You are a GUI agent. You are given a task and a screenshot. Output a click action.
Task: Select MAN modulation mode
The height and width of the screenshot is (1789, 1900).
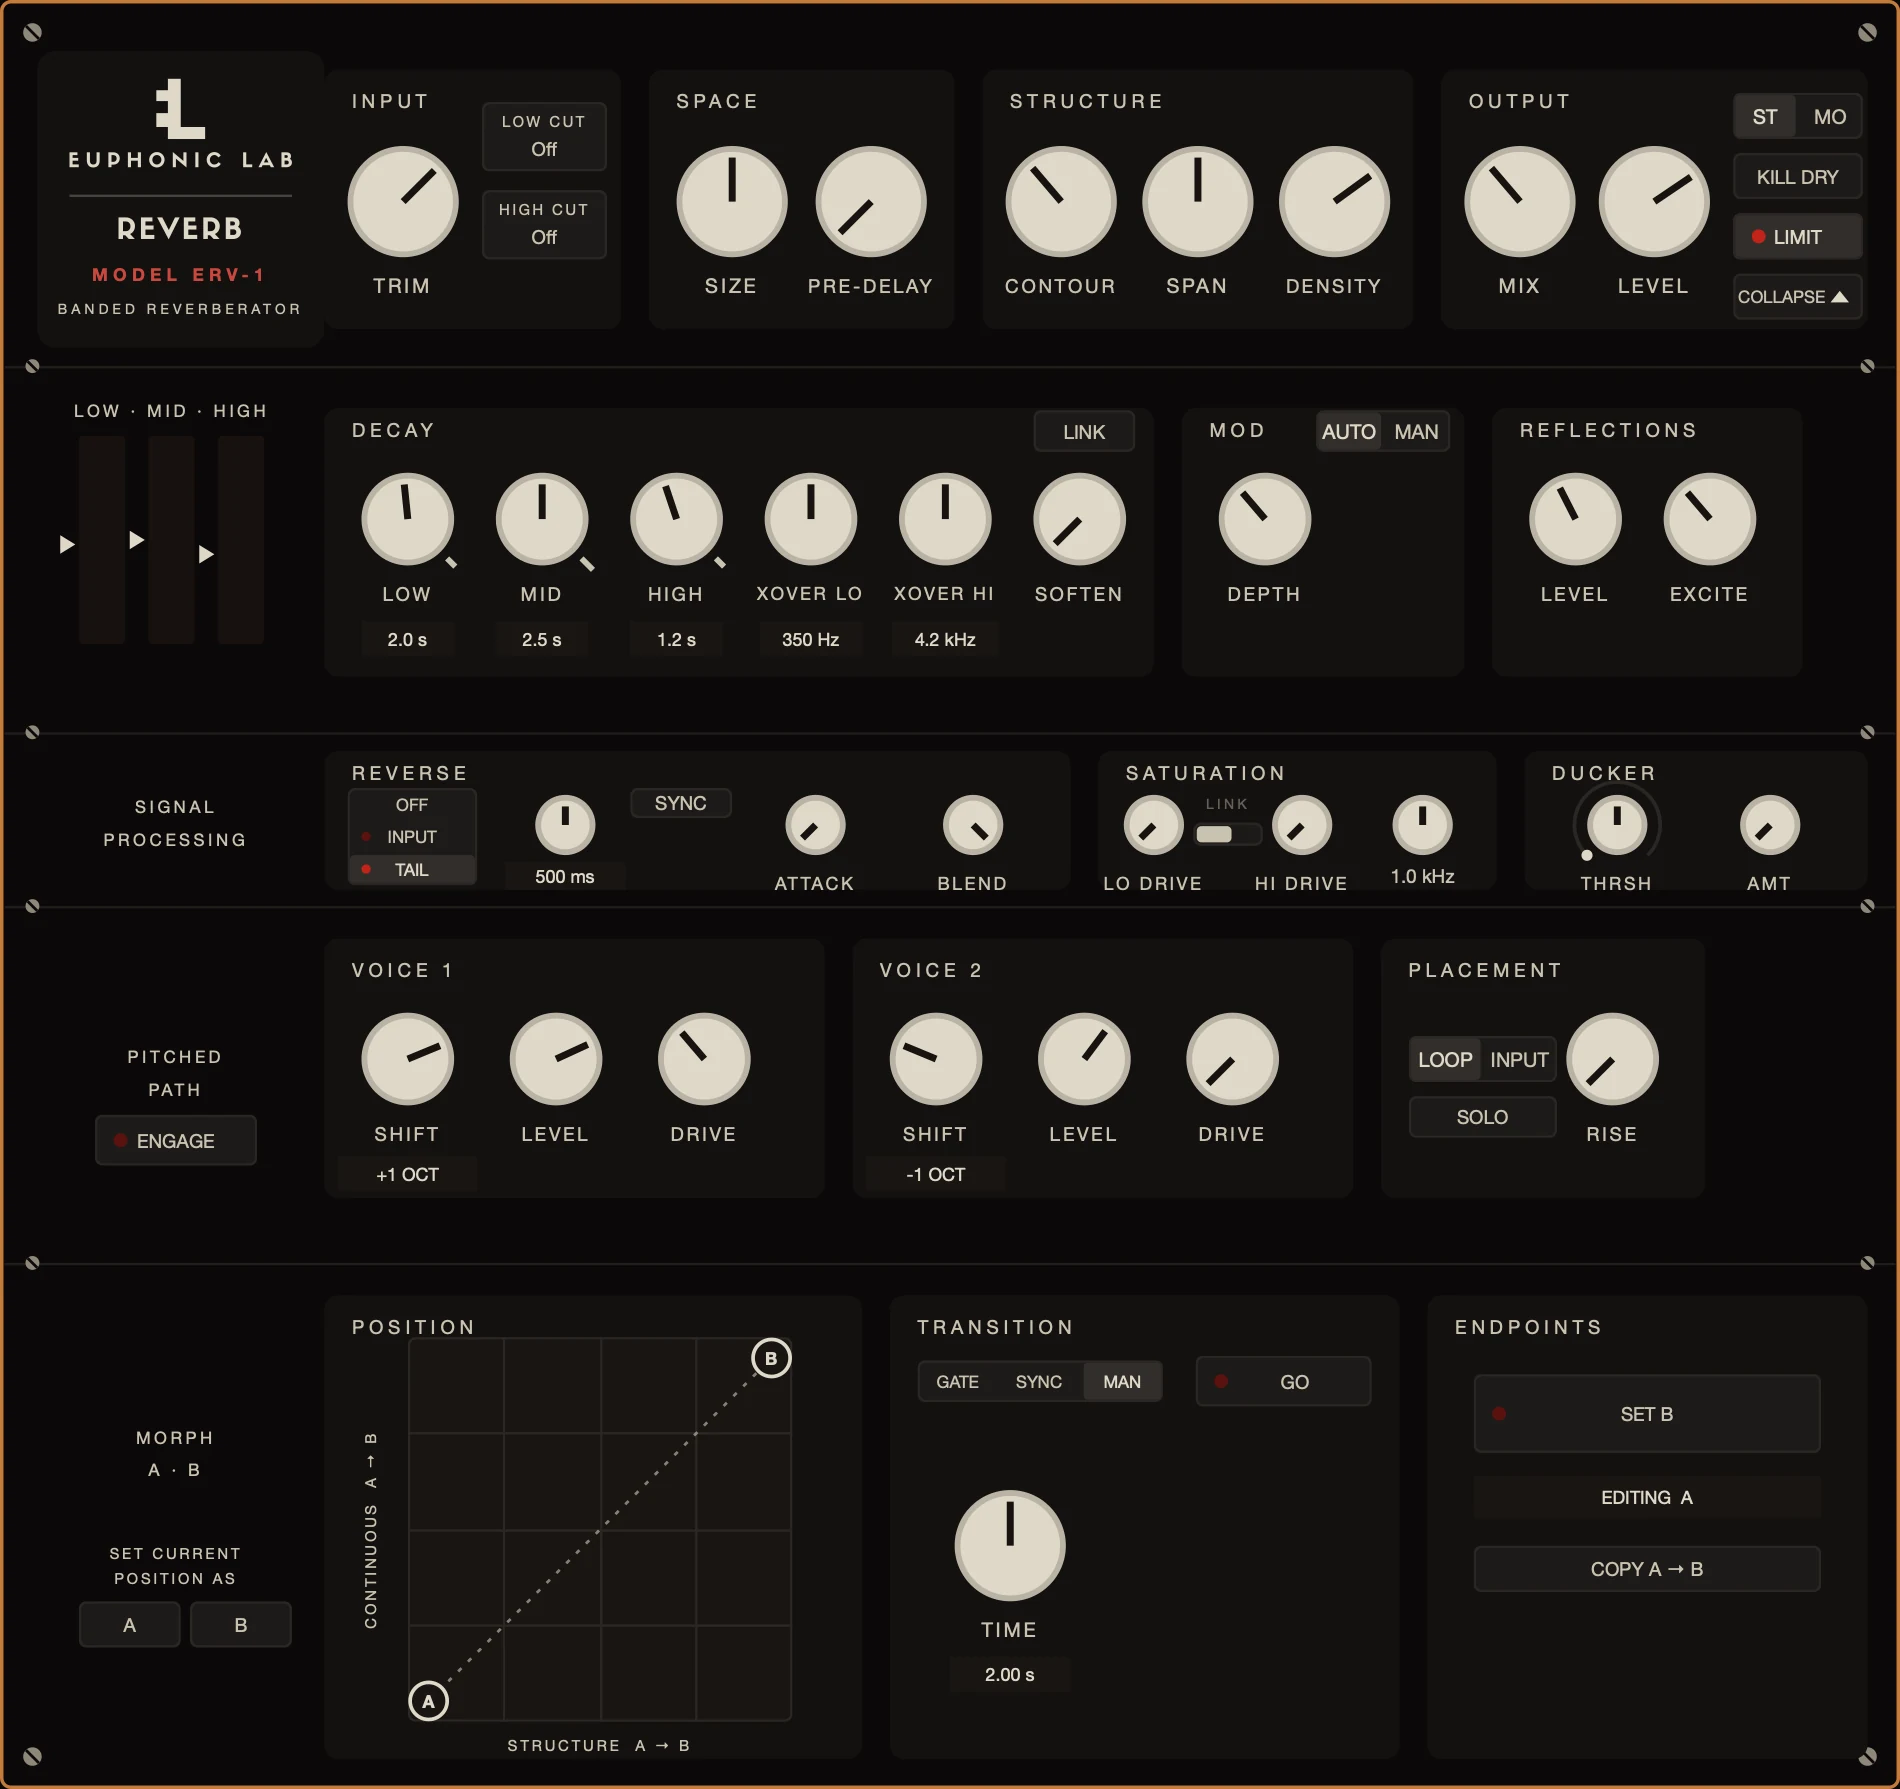pos(1416,432)
